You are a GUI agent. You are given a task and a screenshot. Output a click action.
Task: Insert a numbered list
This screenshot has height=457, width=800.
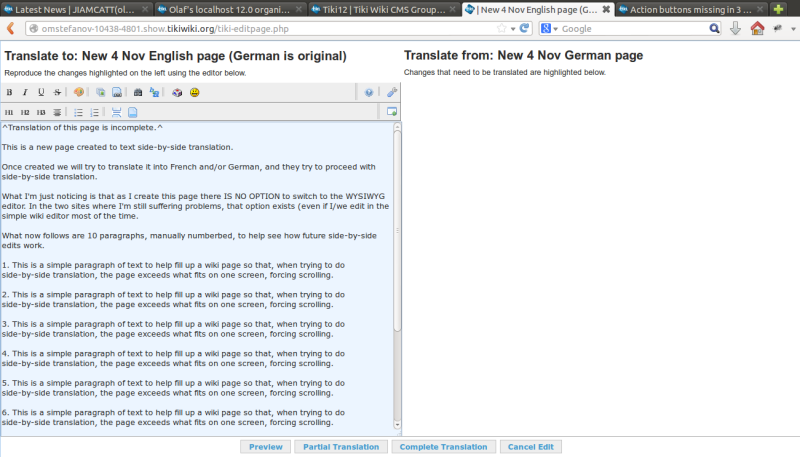click(94, 112)
